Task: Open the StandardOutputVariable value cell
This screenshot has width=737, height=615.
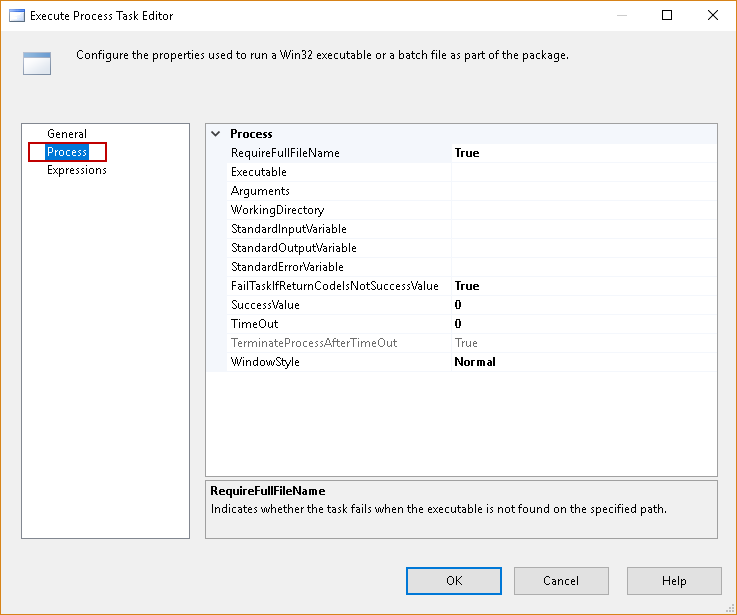Action: click(583, 248)
